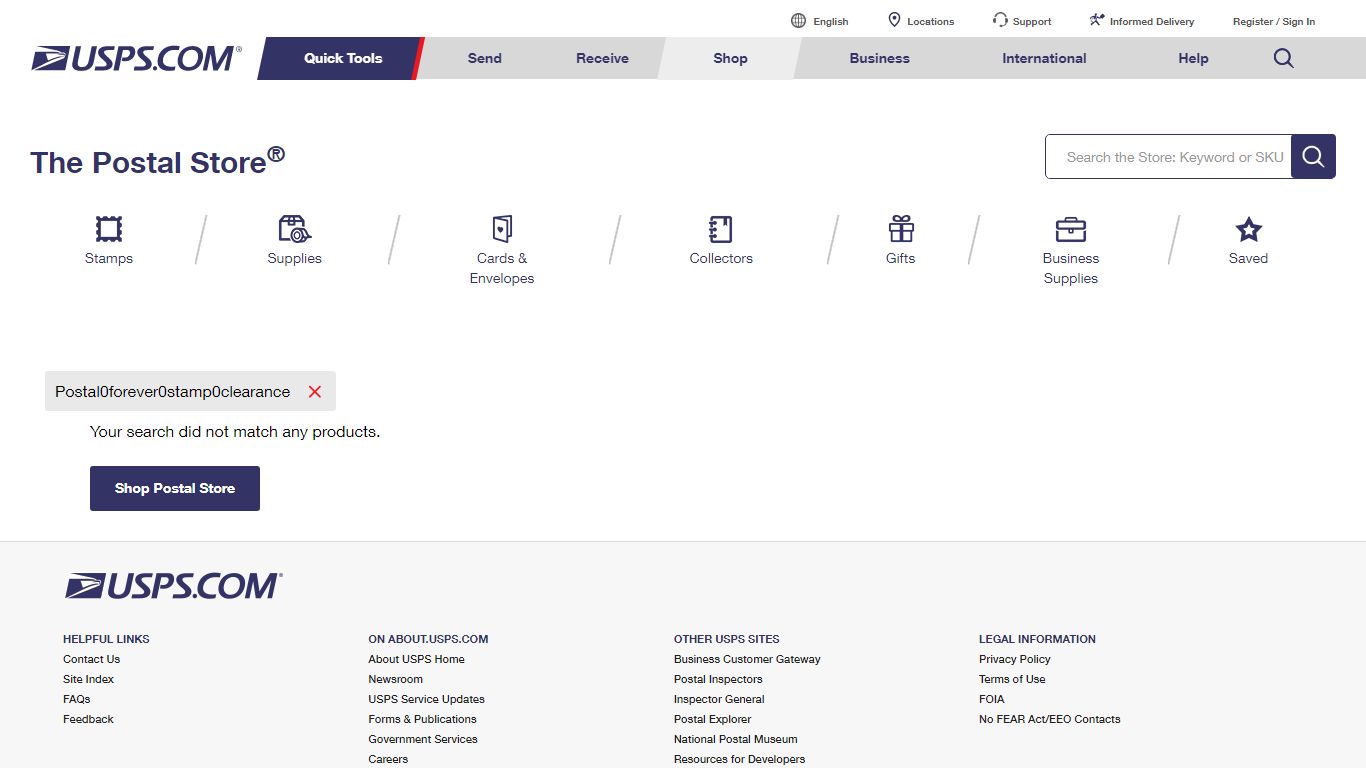Image resolution: width=1366 pixels, height=768 pixels.
Task: Open the Send menu
Action: coord(485,58)
